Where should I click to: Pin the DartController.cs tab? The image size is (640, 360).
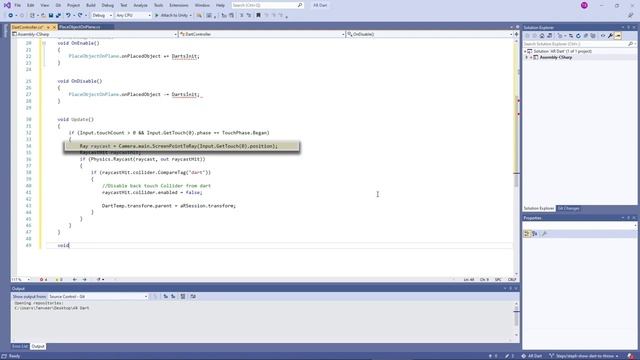tap(48, 27)
